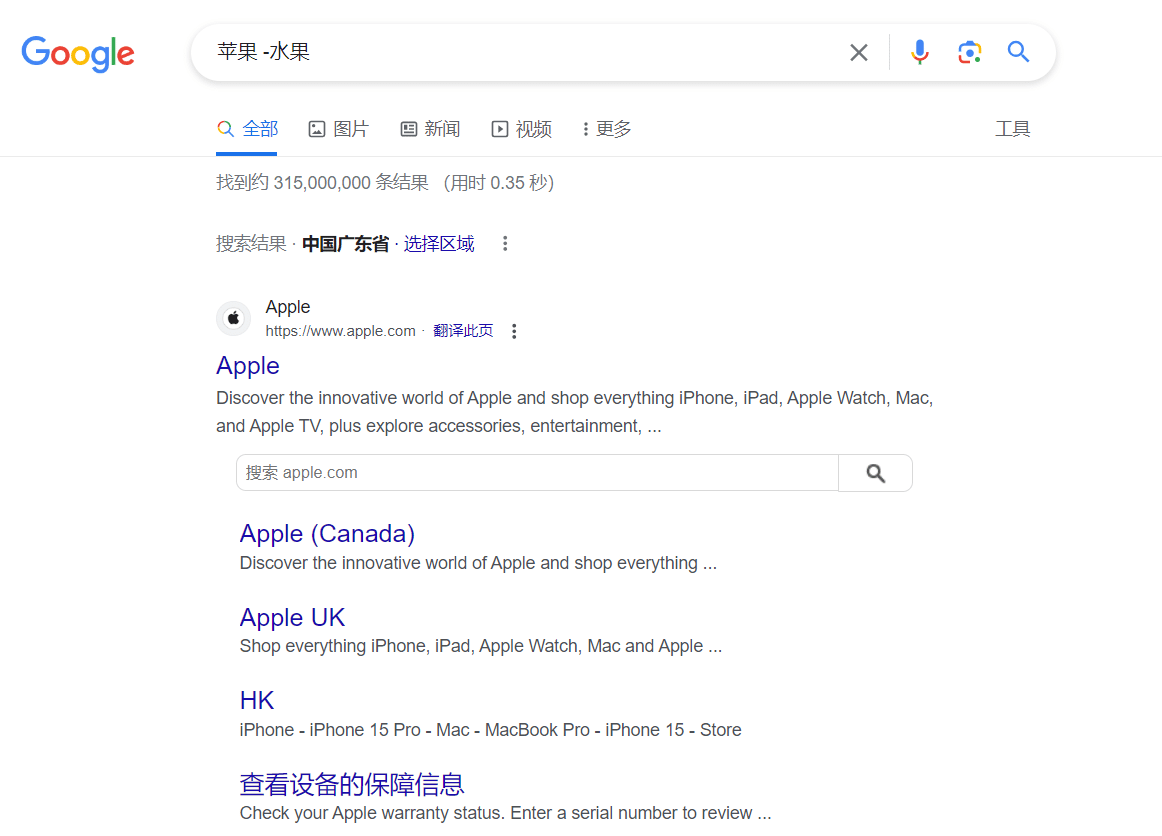Click the Apple site name above URL
Viewport: 1162px width, 836px height.
click(288, 307)
